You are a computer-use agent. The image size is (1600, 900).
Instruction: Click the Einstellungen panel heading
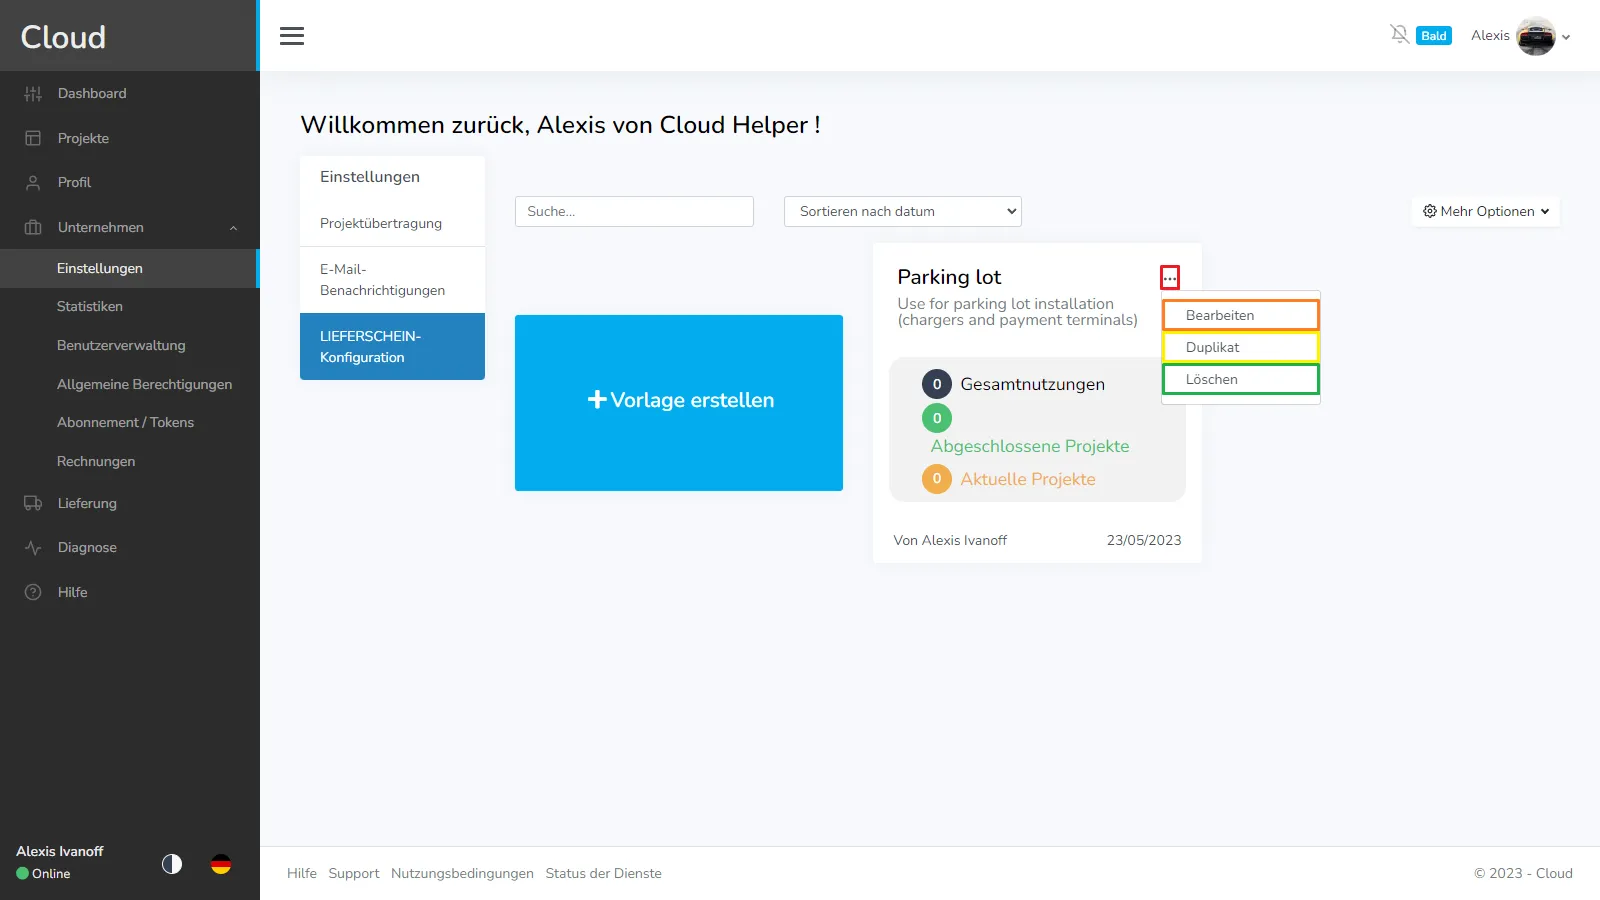click(x=370, y=177)
